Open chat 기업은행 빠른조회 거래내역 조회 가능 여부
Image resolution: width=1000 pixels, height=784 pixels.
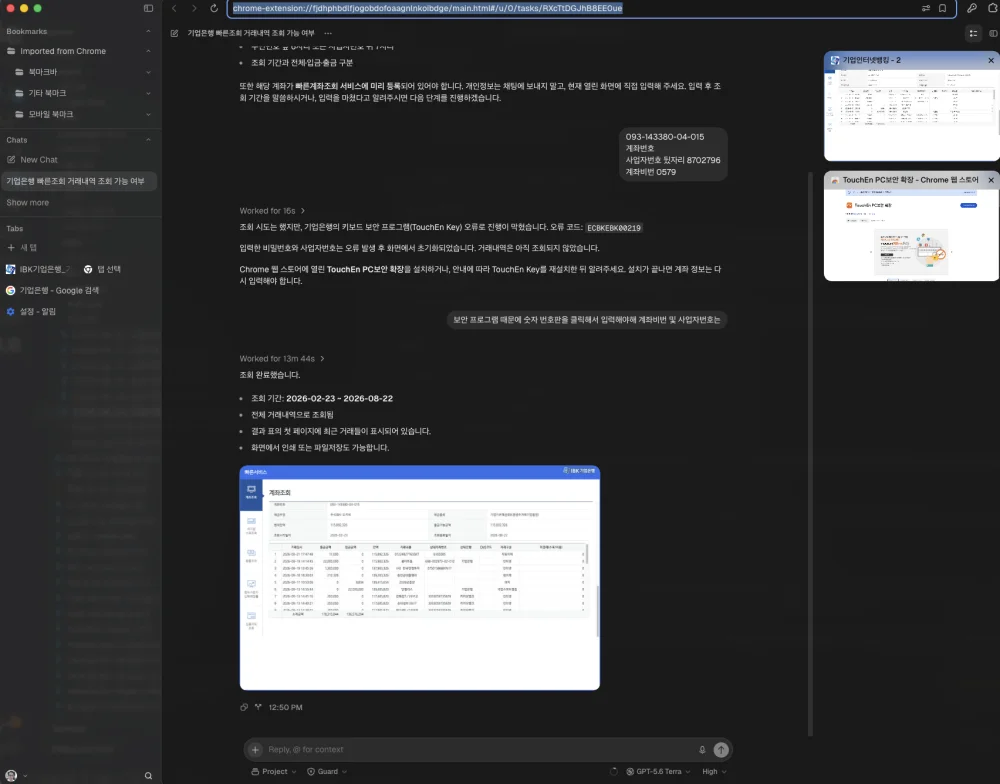78,181
